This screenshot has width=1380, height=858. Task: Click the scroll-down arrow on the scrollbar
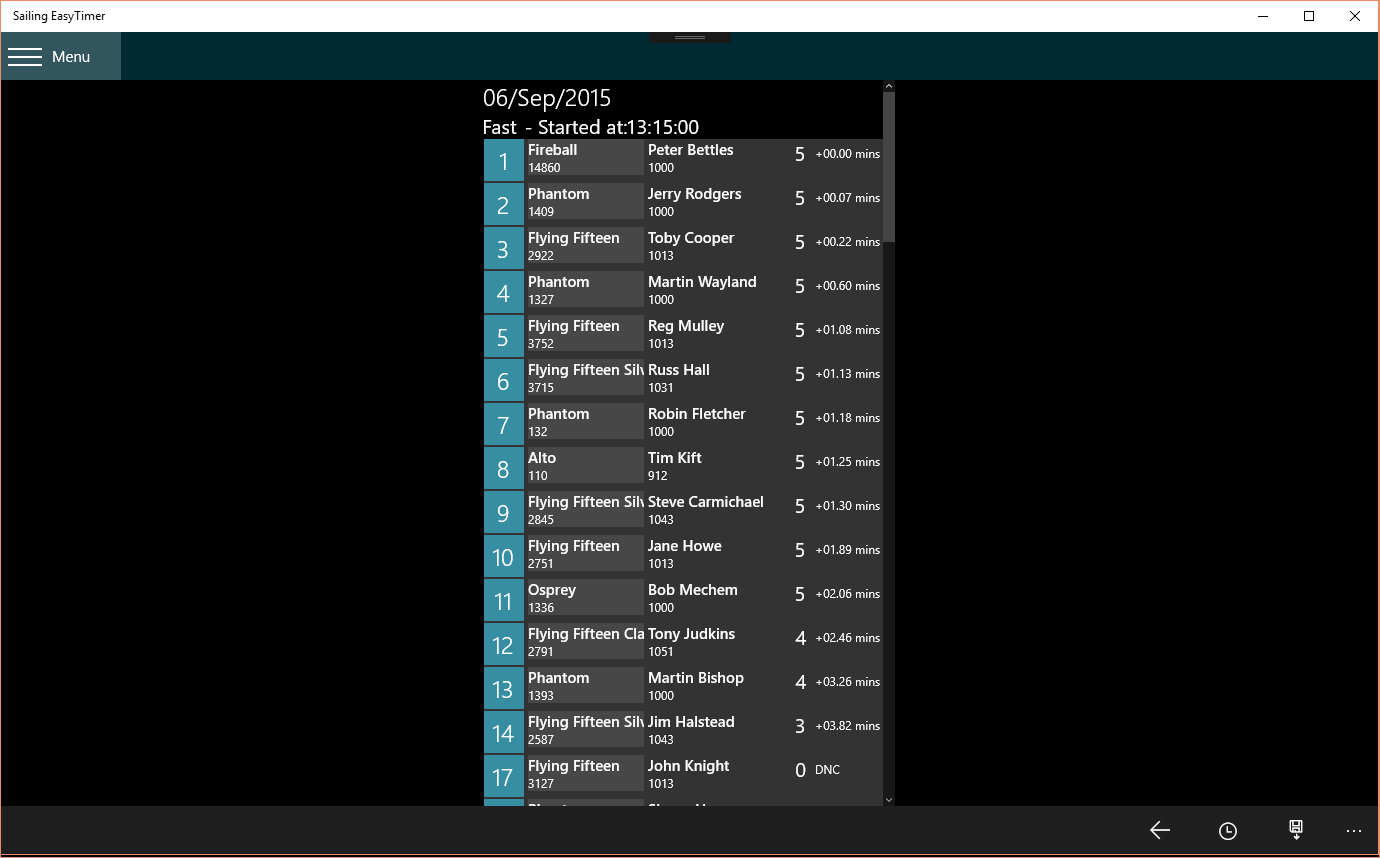888,800
